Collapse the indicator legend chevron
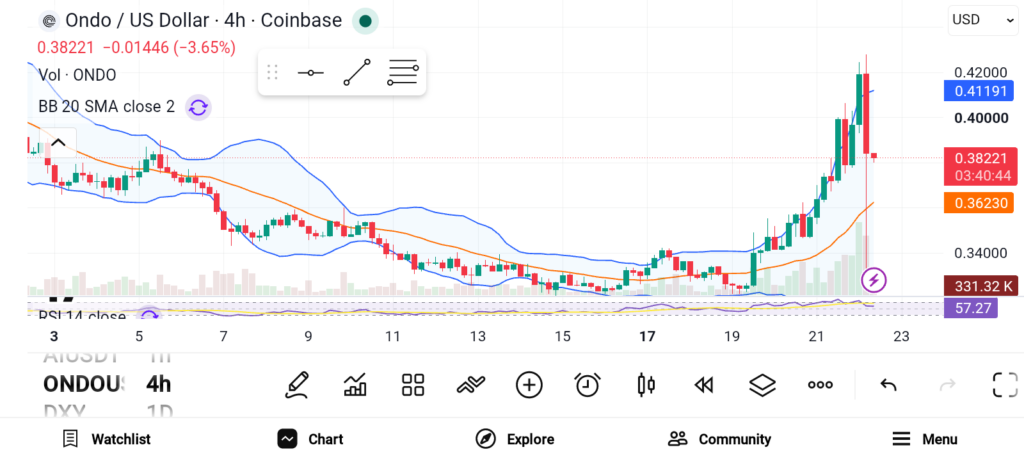 coord(58,142)
